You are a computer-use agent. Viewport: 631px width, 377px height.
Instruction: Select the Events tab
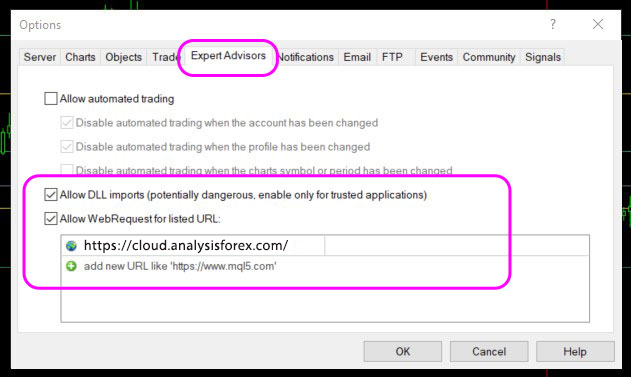437,57
